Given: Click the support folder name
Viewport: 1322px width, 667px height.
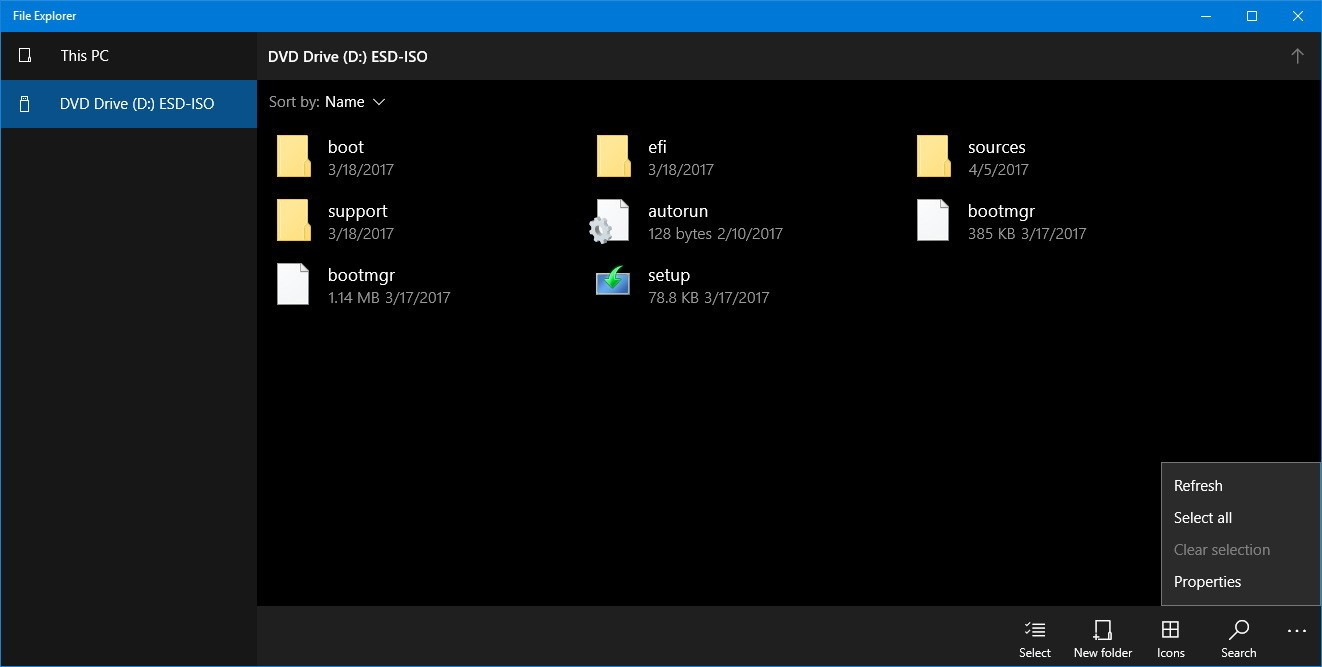Looking at the screenshot, I should click(357, 212).
